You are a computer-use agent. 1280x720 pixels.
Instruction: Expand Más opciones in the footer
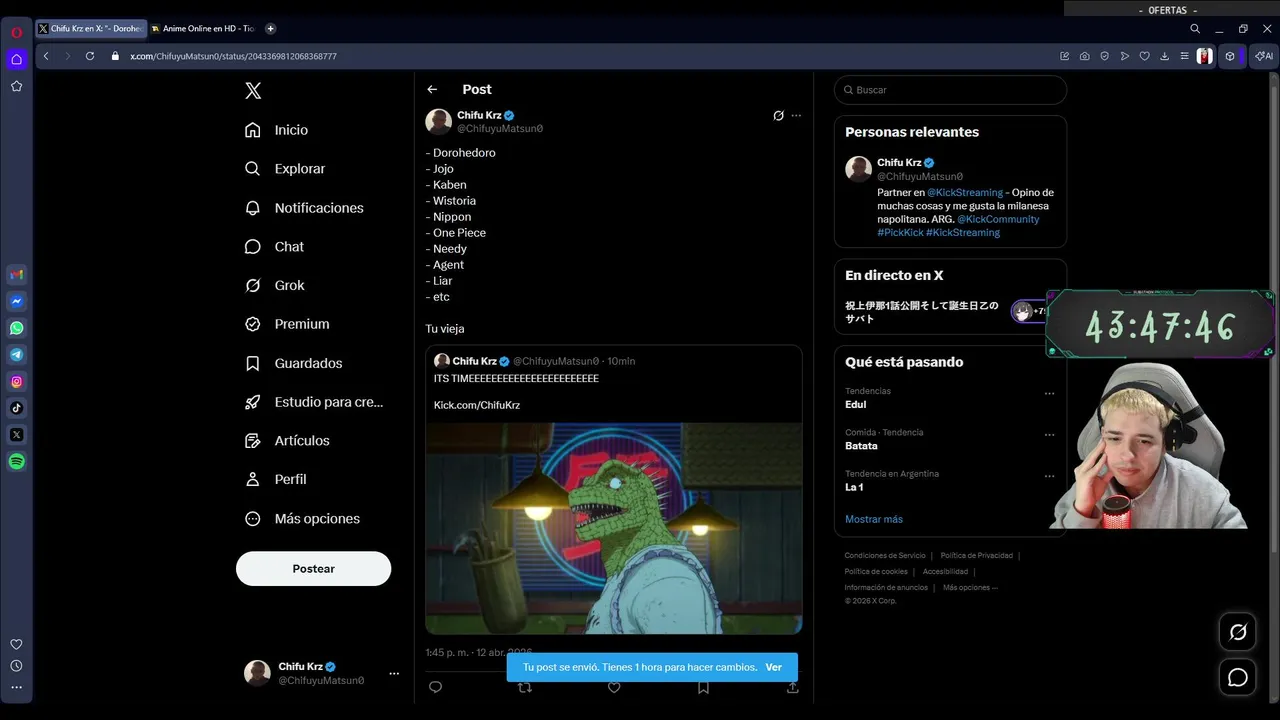[970, 588]
